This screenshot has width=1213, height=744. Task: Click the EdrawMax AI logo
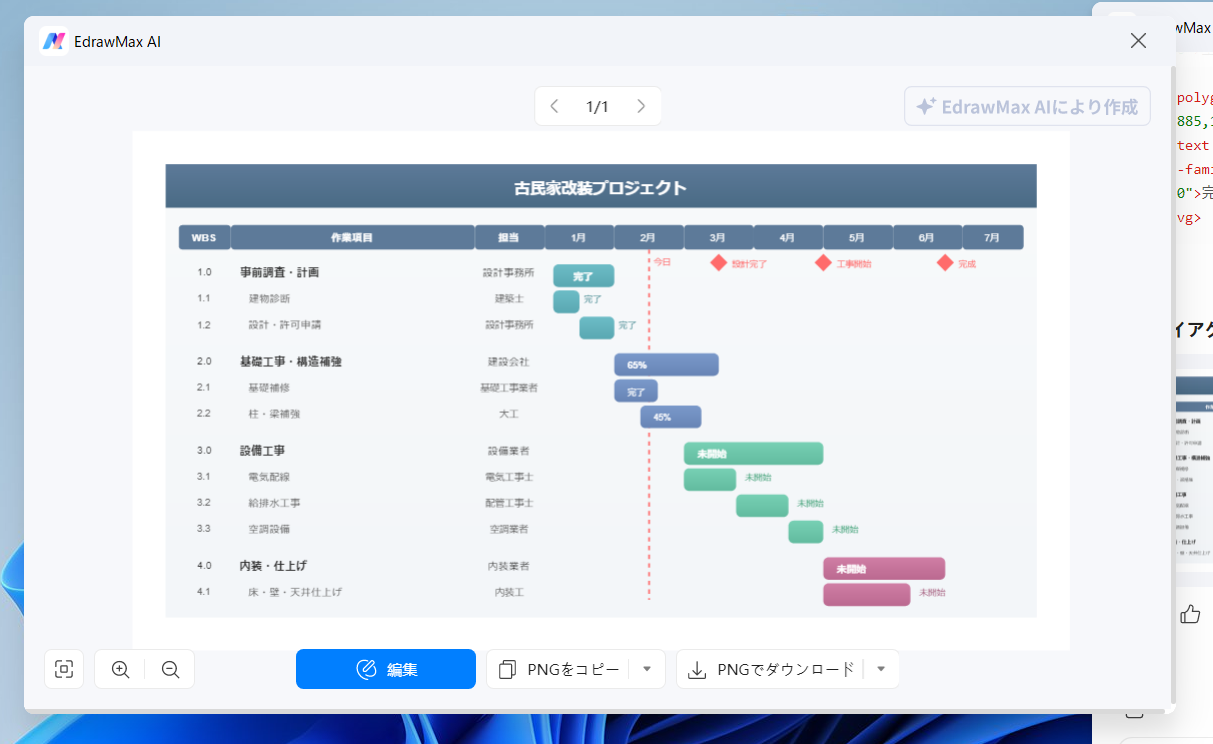pyautogui.click(x=53, y=41)
